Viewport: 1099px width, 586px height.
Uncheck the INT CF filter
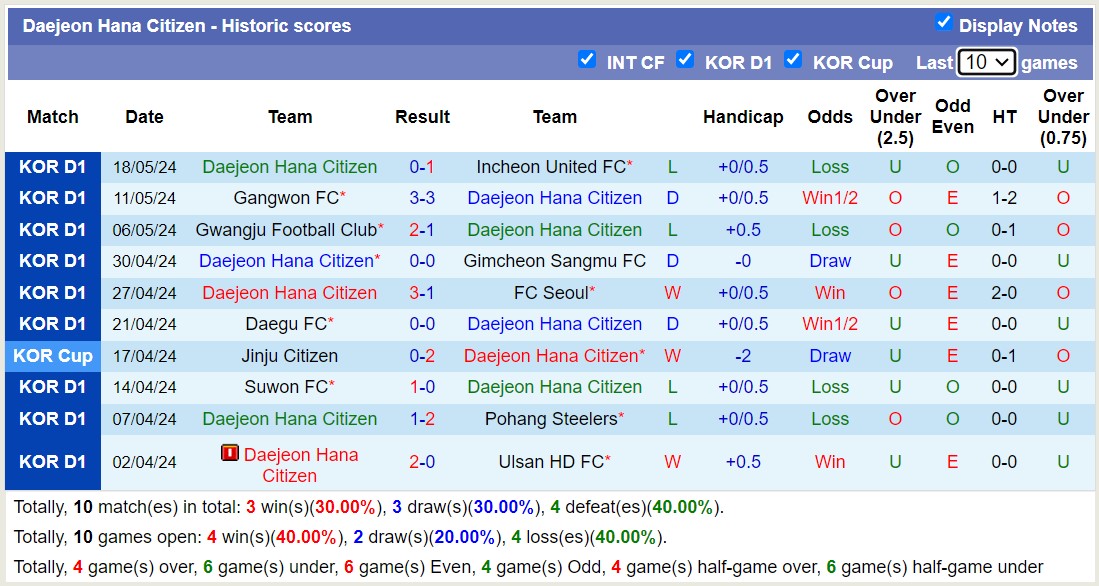tap(588, 60)
